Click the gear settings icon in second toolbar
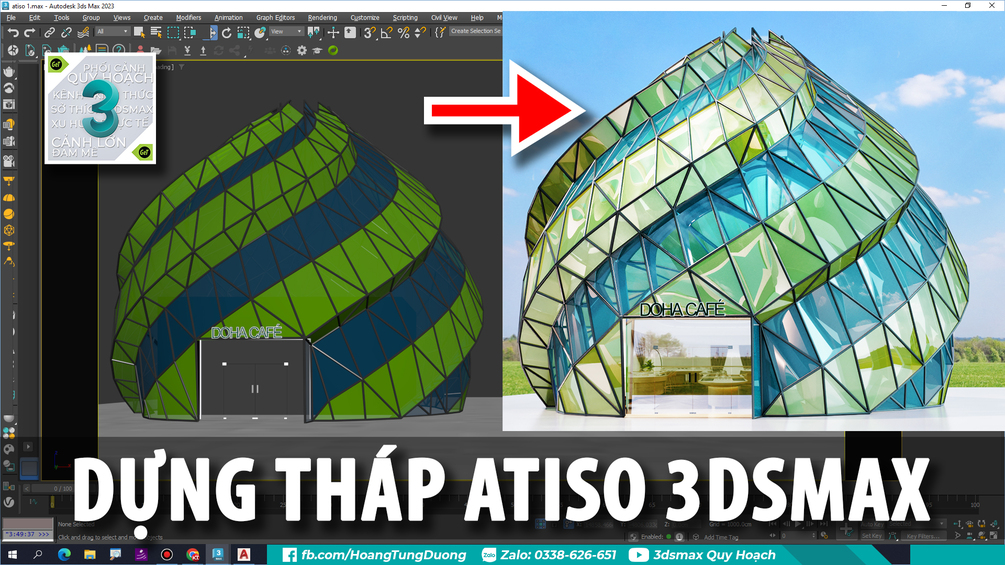Image resolution: width=1005 pixels, height=565 pixels. (302, 50)
